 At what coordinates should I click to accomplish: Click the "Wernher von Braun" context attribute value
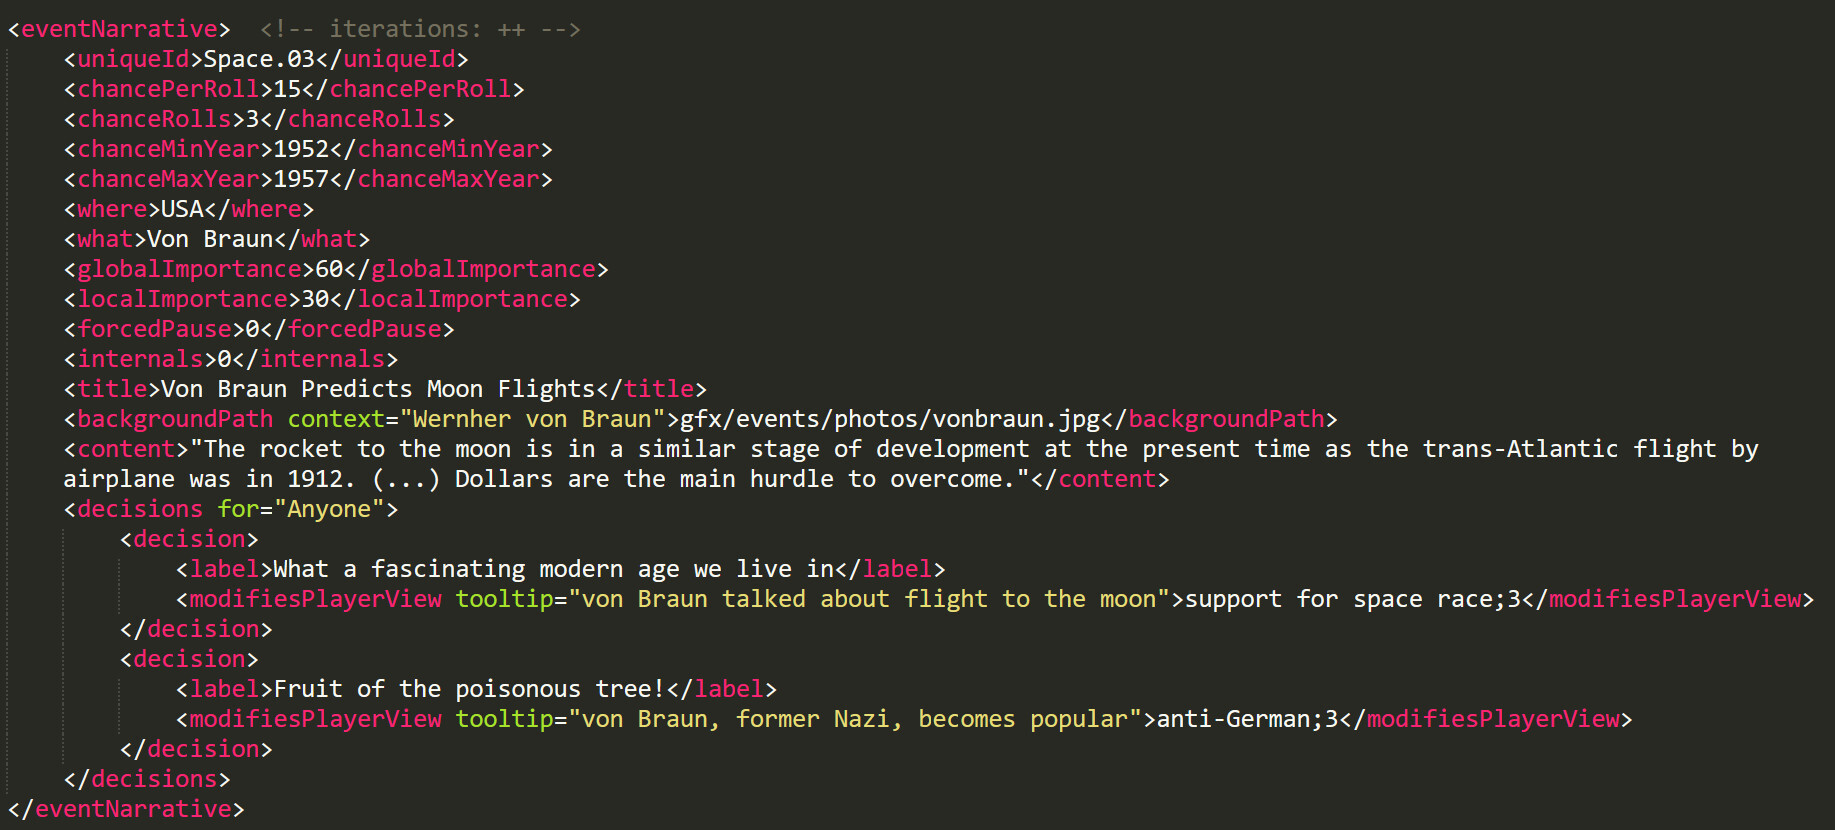coord(532,419)
